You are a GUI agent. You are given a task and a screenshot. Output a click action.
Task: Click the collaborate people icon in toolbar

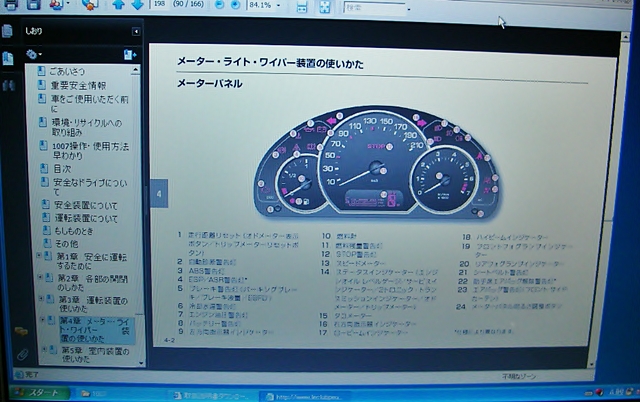pos(56,4)
